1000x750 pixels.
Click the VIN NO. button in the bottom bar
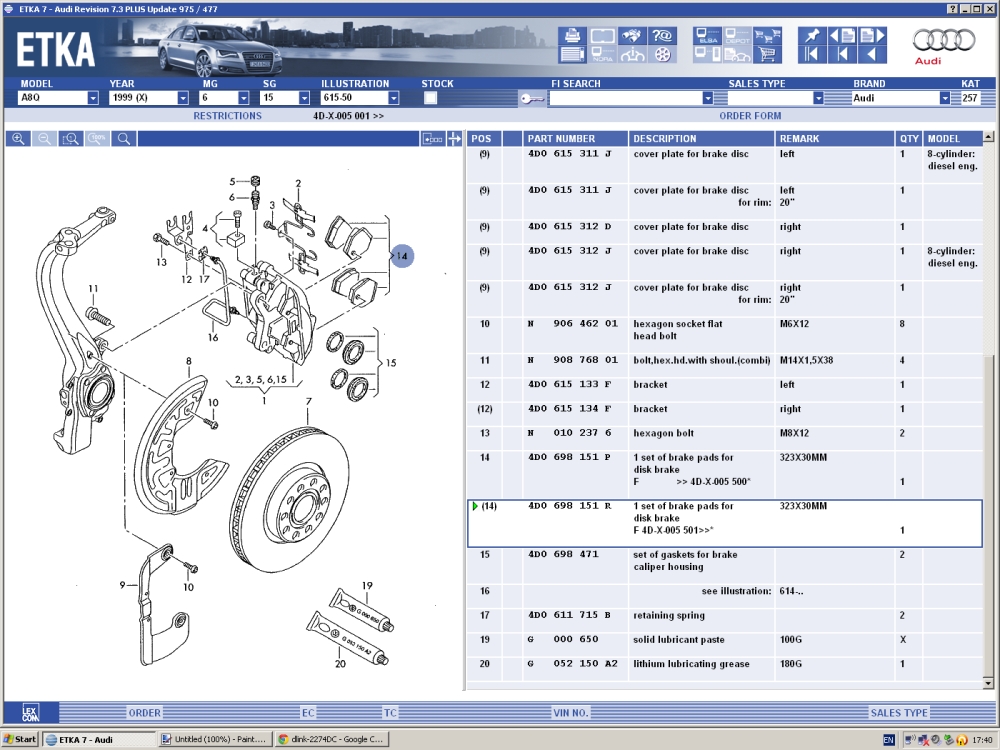pyautogui.click(x=571, y=713)
